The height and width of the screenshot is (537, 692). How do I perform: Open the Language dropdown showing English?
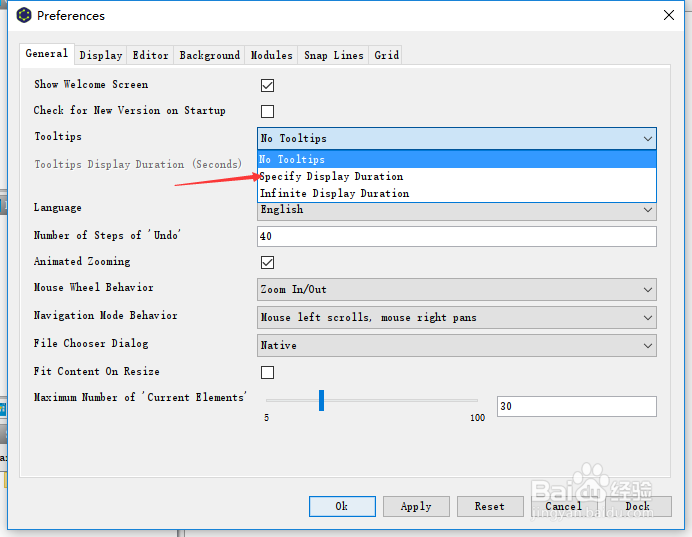pos(457,211)
